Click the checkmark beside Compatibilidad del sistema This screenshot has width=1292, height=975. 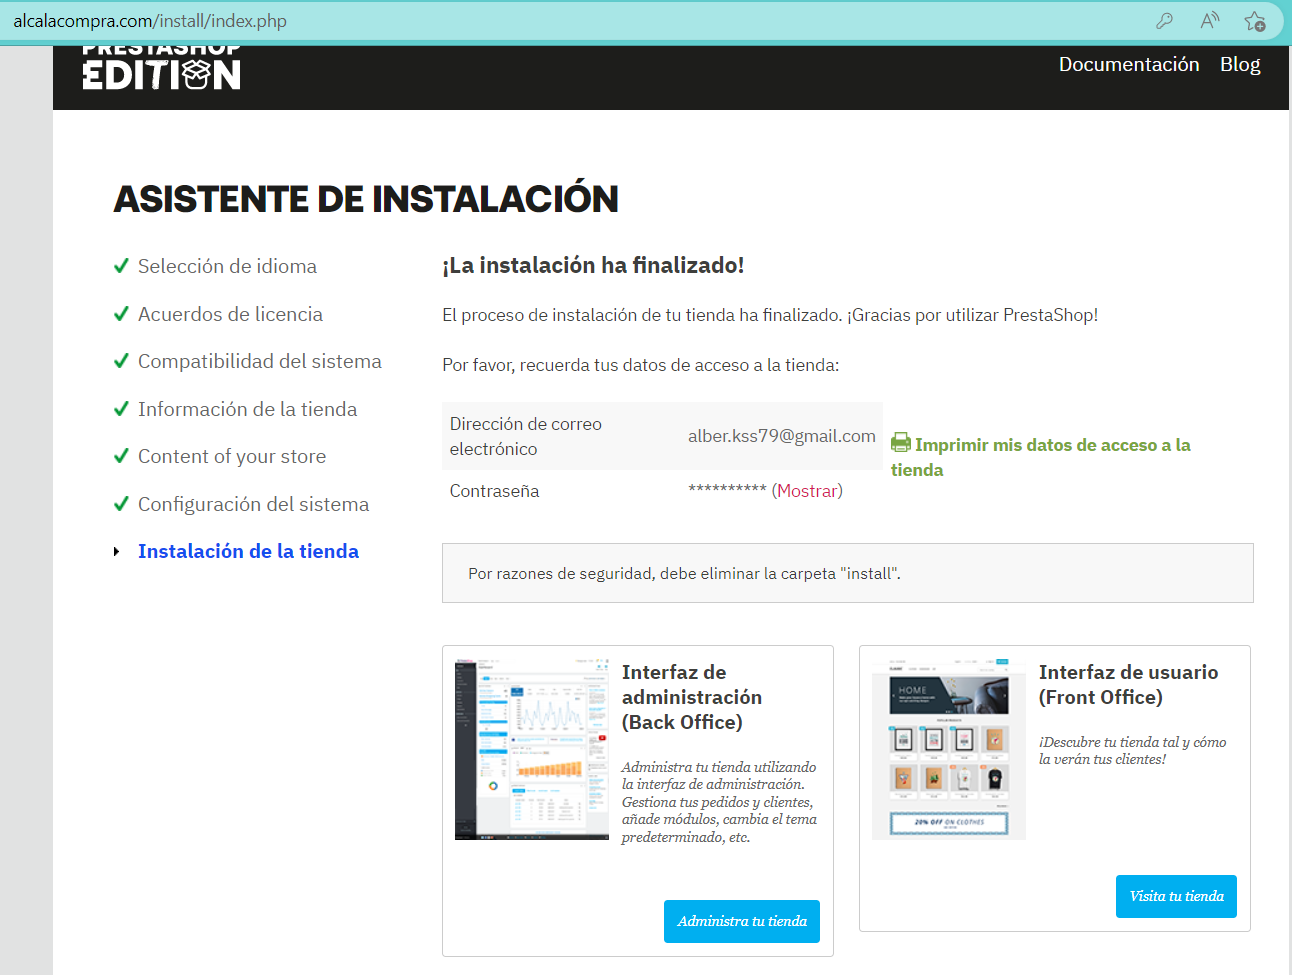pyautogui.click(x=121, y=361)
